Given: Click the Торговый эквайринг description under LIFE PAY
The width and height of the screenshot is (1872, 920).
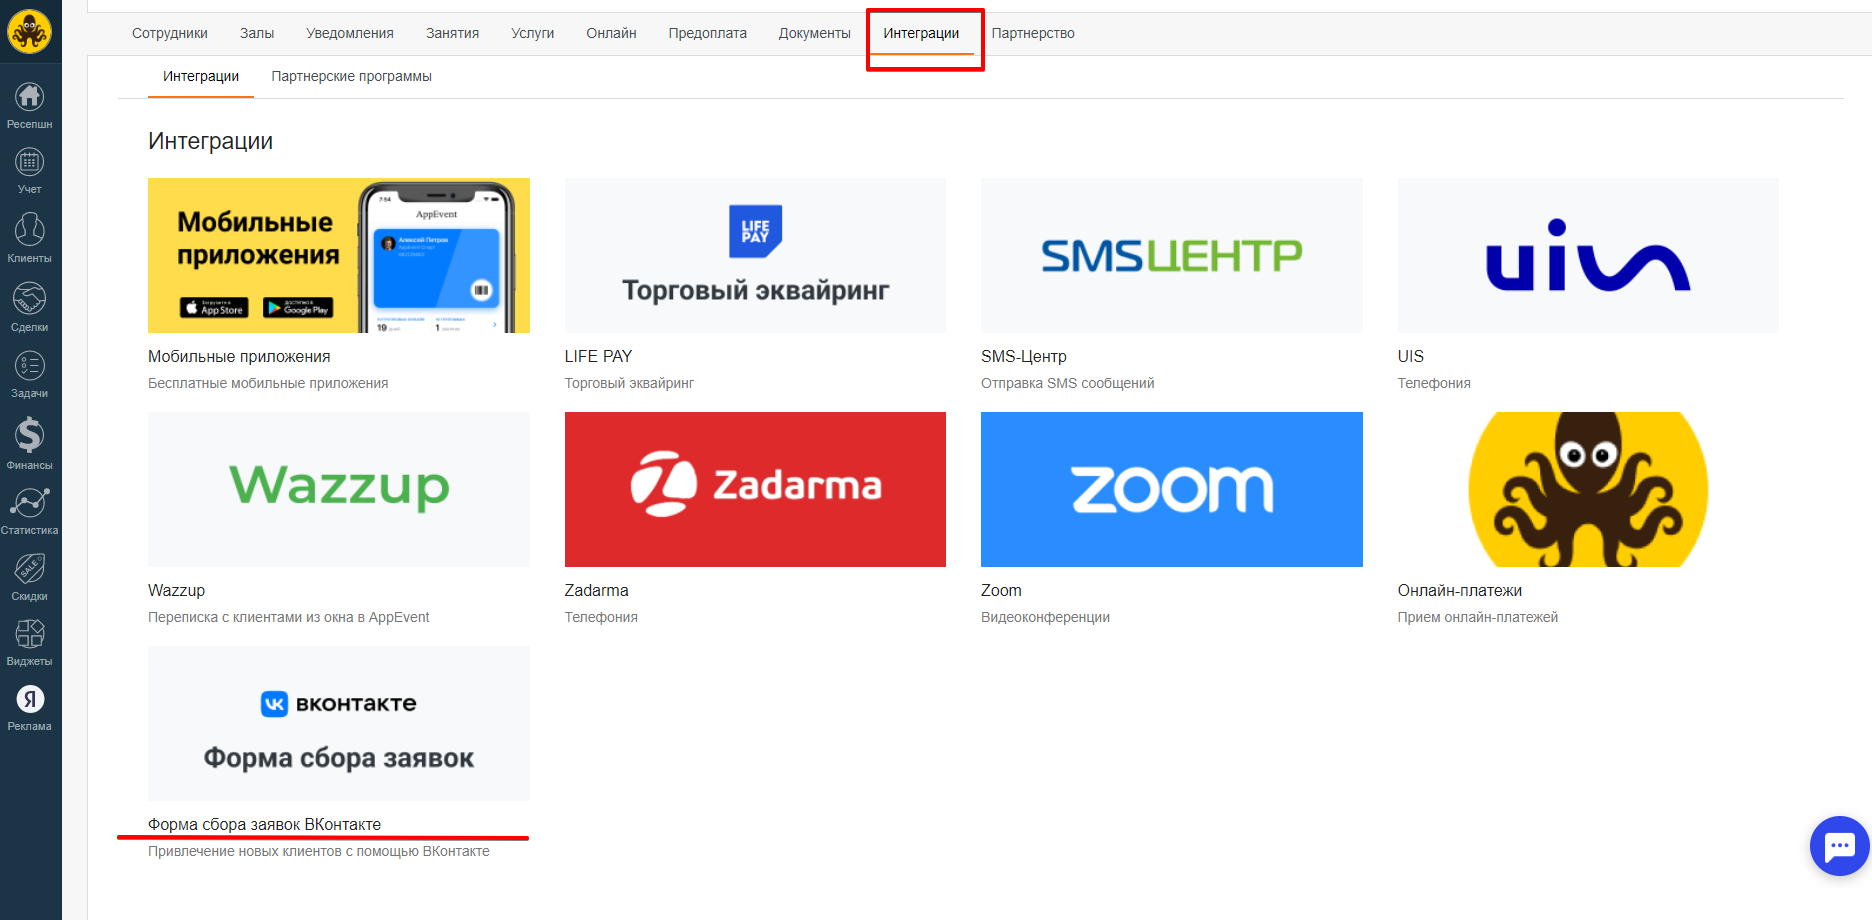Looking at the screenshot, I should (x=629, y=383).
